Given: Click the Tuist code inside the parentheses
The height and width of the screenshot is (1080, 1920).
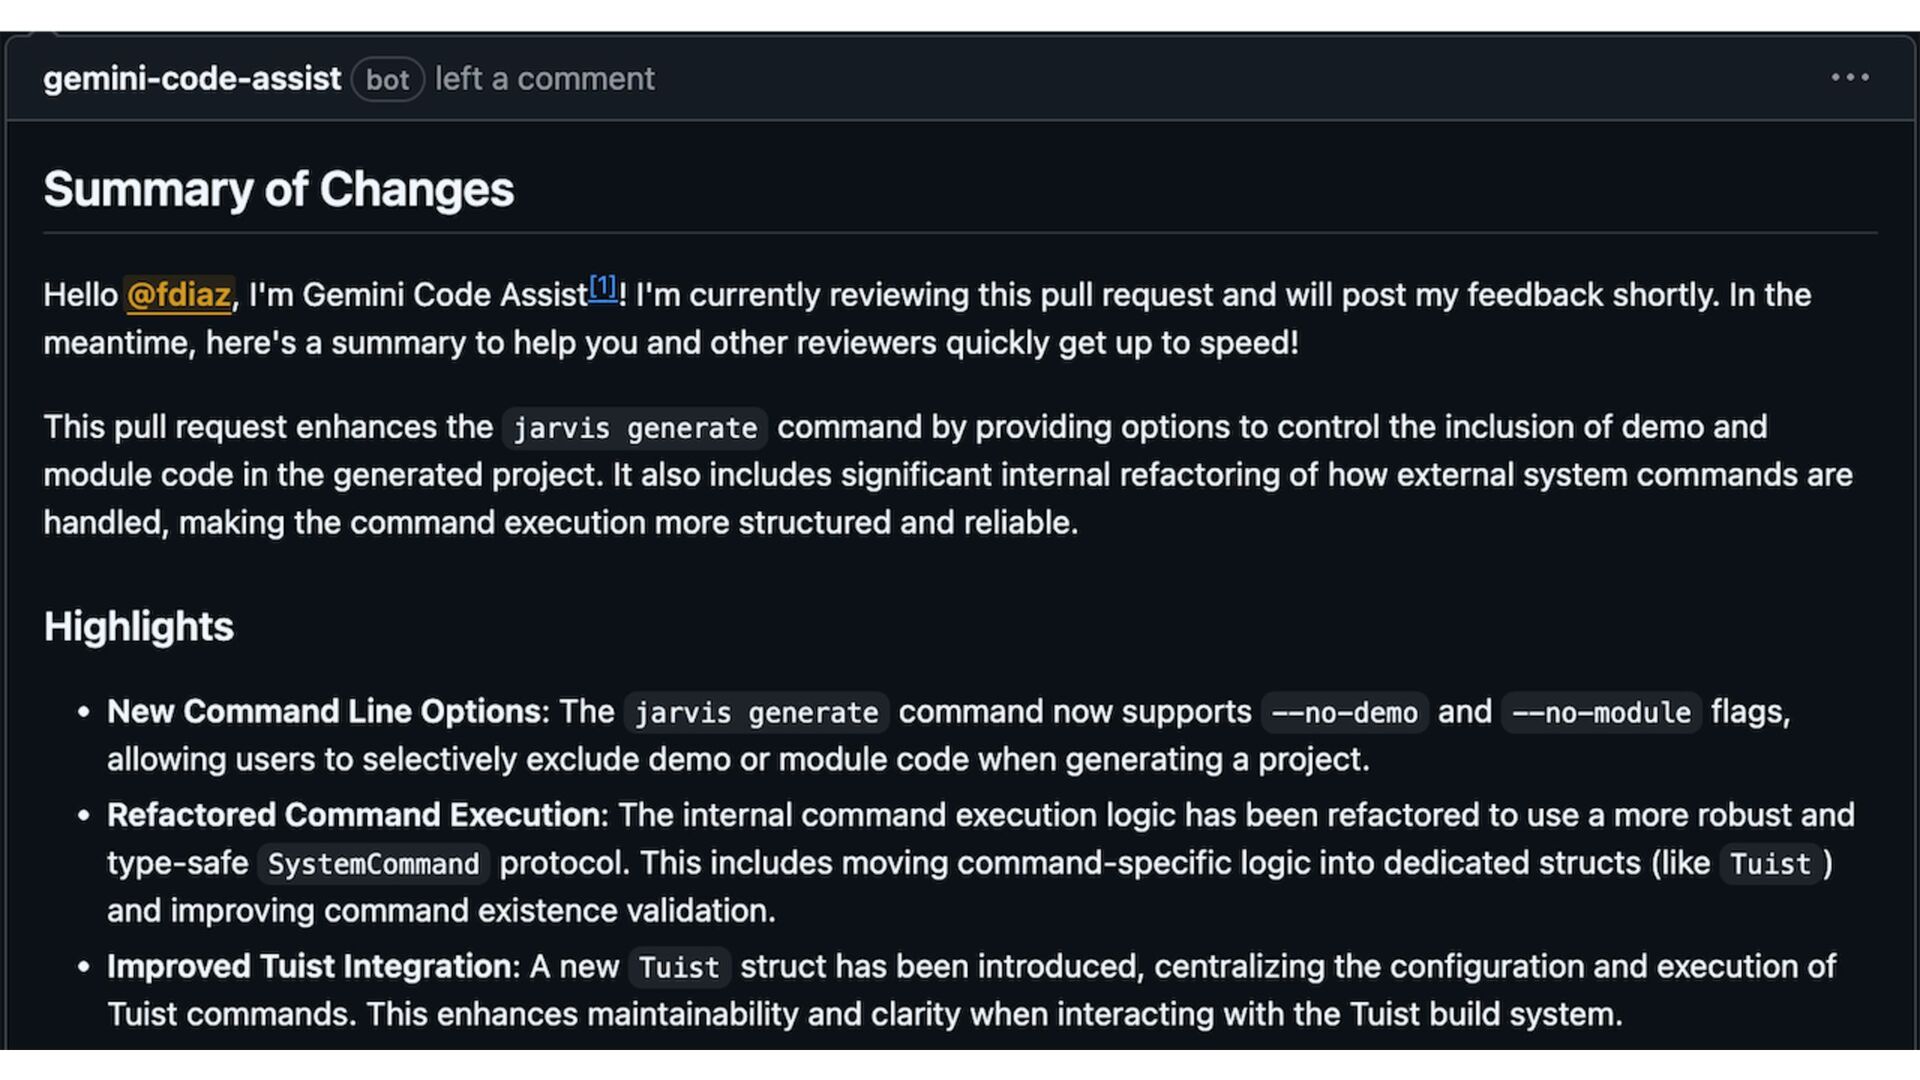Looking at the screenshot, I should pyautogui.click(x=1769, y=864).
